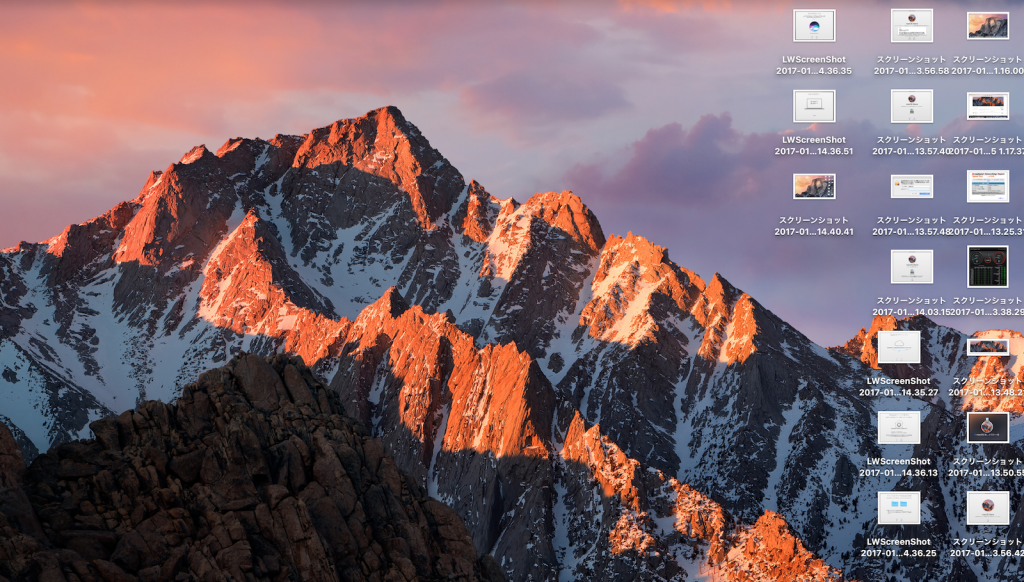Click スクリーンショット file ending 14.03.15
The width and height of the screenshot is (1024, 582).
pos(911,266)
